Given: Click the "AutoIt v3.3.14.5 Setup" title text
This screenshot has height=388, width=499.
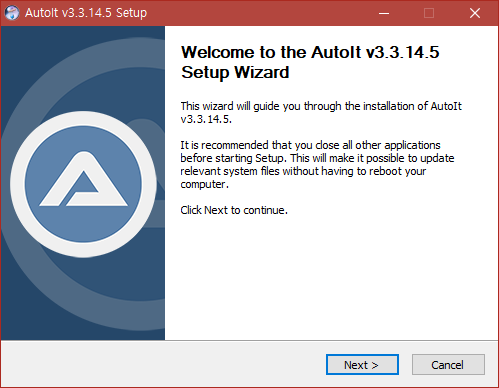Looking at the screenshot, I should click(x=86, y=13).
